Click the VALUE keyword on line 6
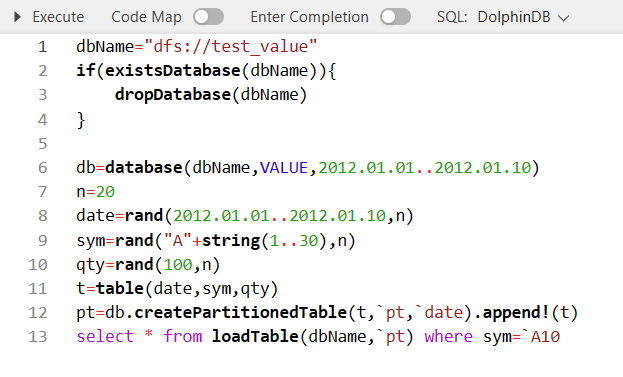The height and width of the screenshot is (377, 623). tap(284, 168)
